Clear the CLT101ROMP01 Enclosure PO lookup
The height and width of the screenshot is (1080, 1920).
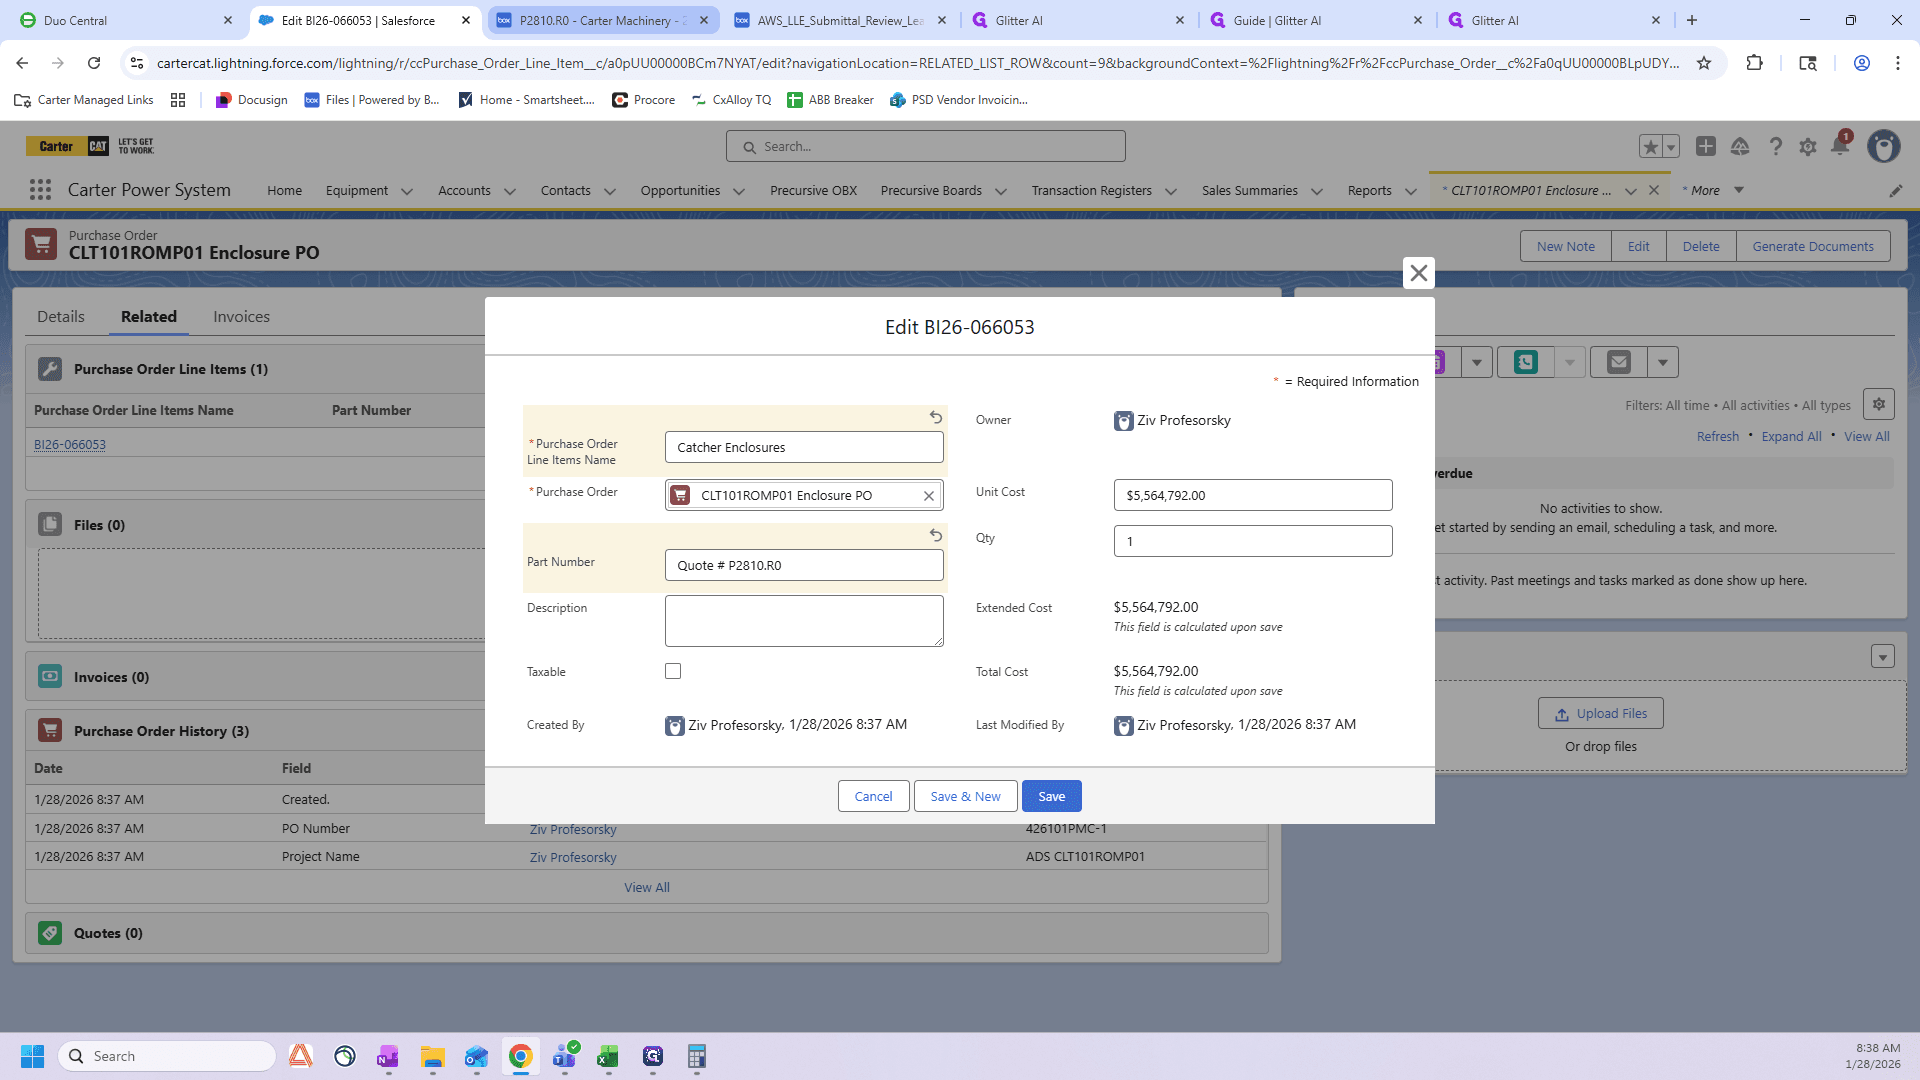tap(929, 495)
